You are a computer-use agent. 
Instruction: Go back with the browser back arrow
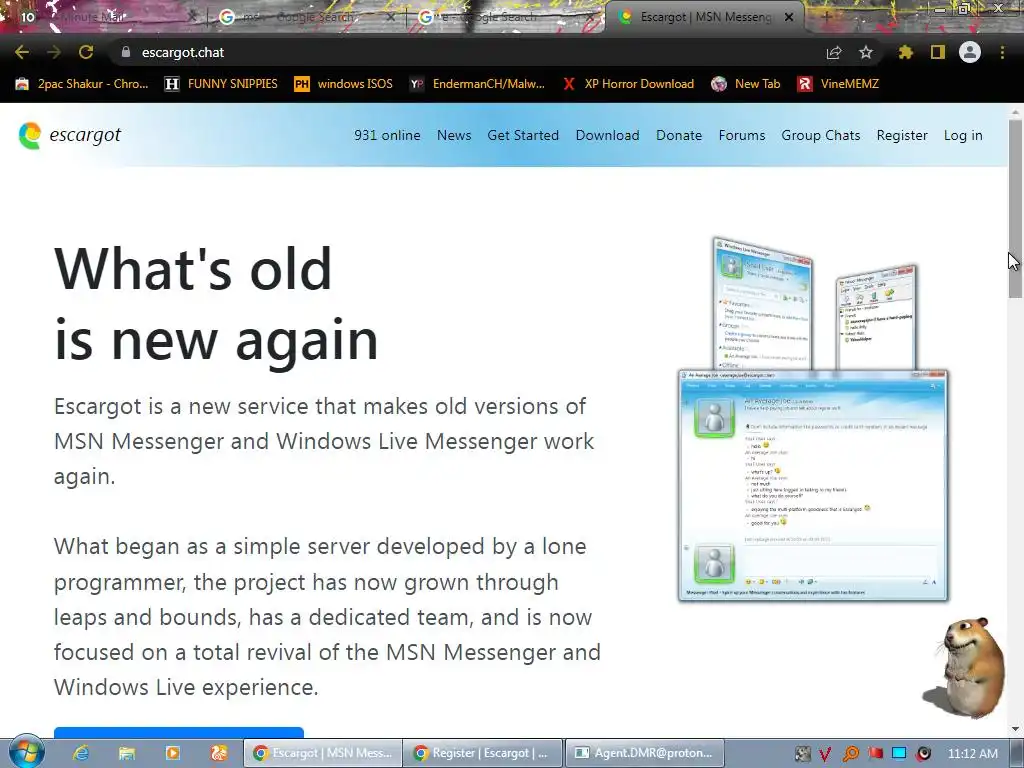22,52
